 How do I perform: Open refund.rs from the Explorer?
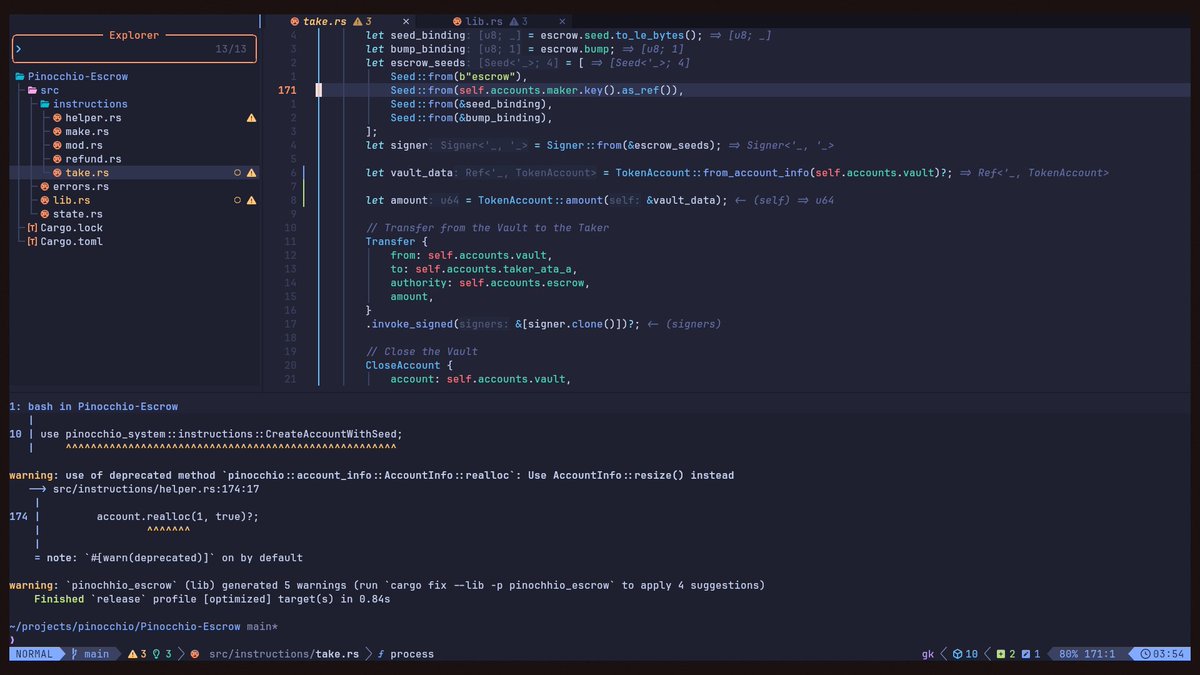[x=93, y=159]
